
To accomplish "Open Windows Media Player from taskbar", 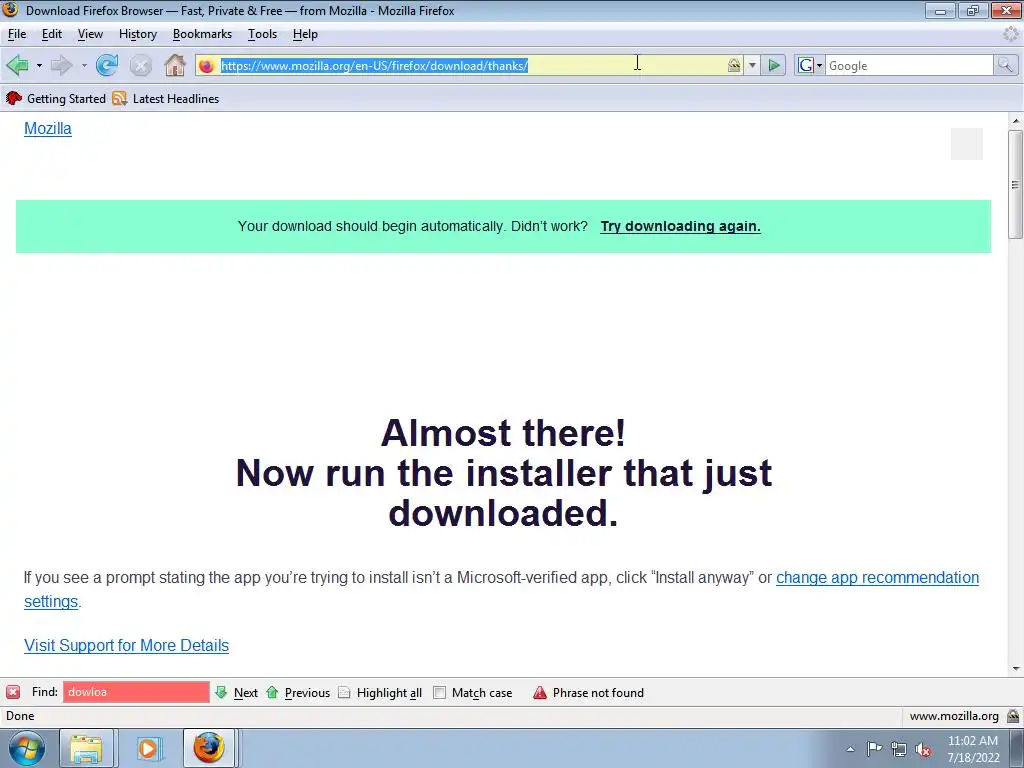I will coord(148,748).
